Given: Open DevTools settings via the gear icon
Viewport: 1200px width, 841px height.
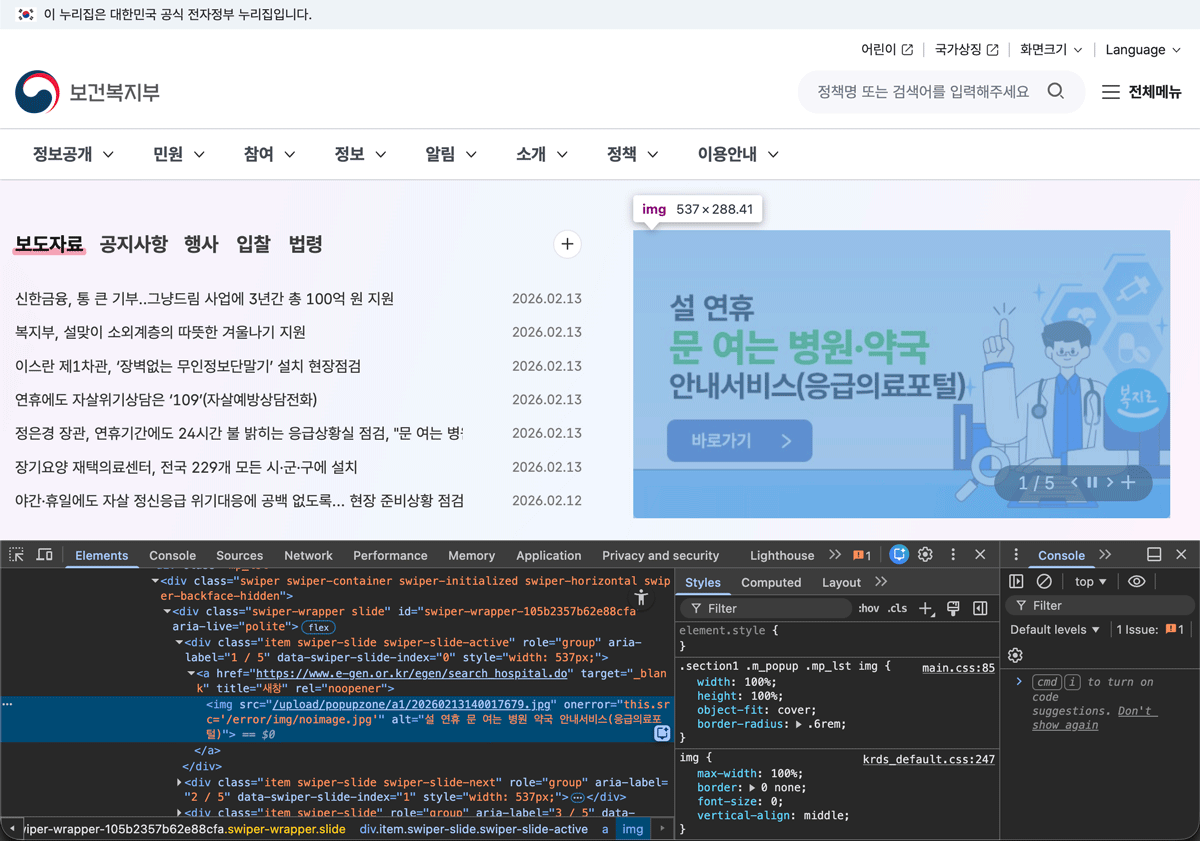Looking at the screenshot, I should [925, 554].
